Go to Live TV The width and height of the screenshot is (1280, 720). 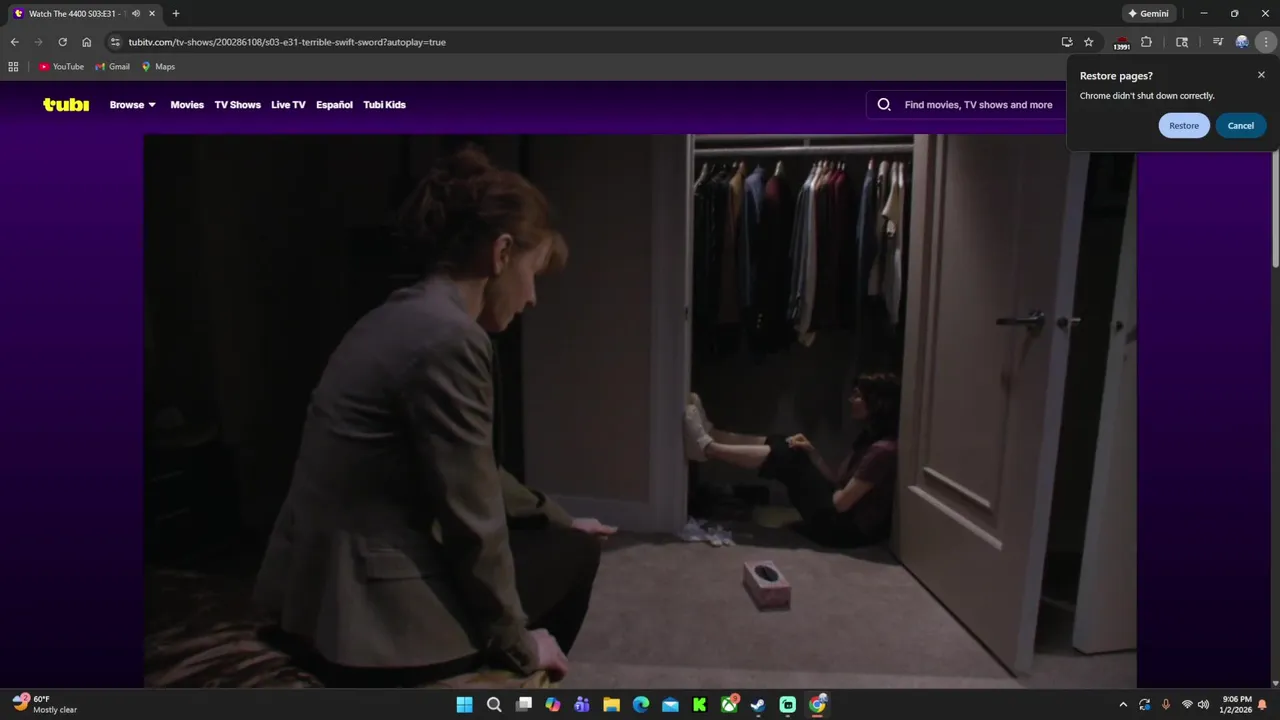pyautogui.click(x=288, y=105)
